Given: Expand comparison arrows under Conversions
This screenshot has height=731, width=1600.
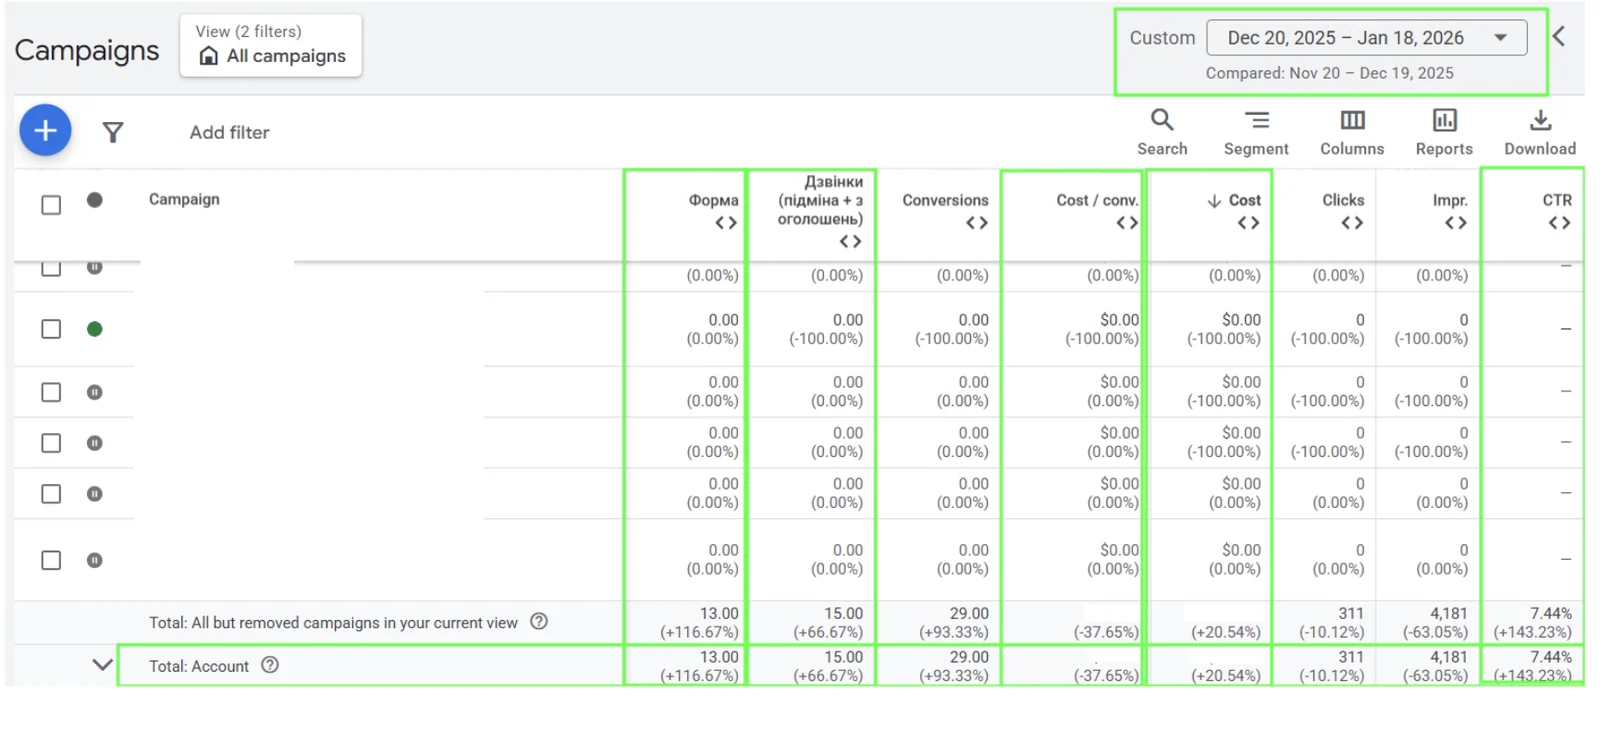Looking at the screenshot, I should (977, 223).
